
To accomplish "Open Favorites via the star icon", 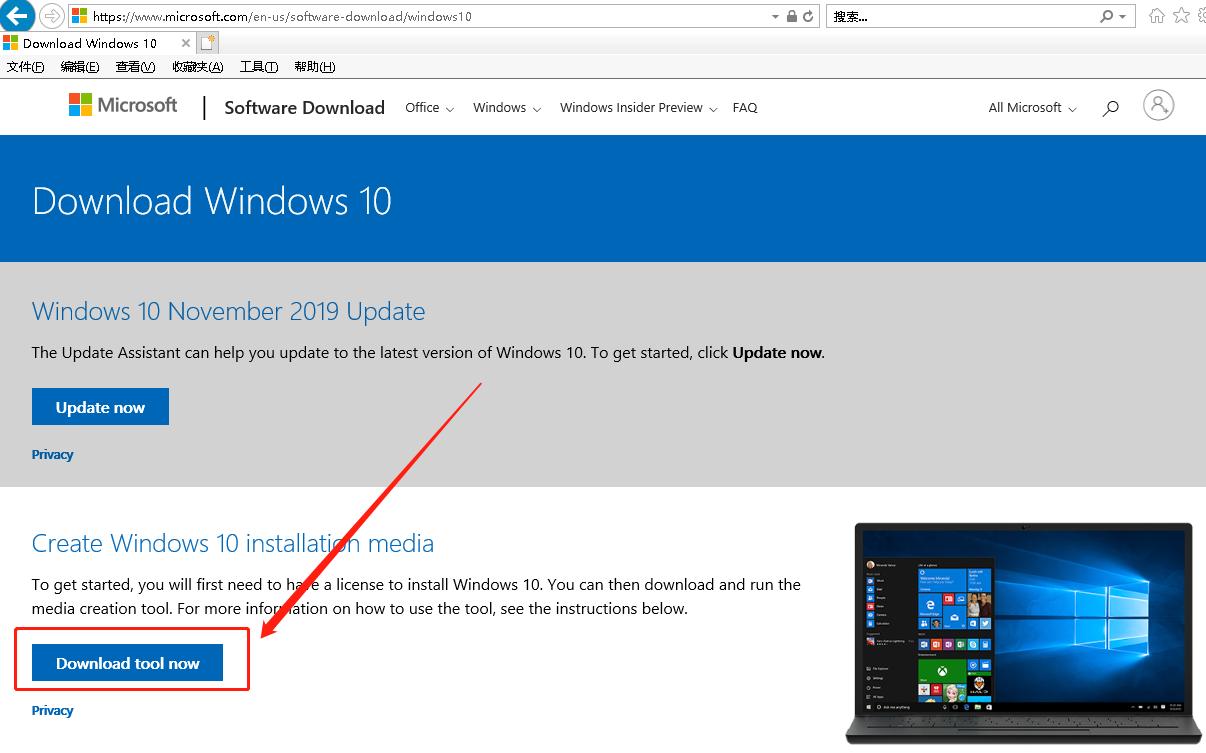I will point(1180,16).
